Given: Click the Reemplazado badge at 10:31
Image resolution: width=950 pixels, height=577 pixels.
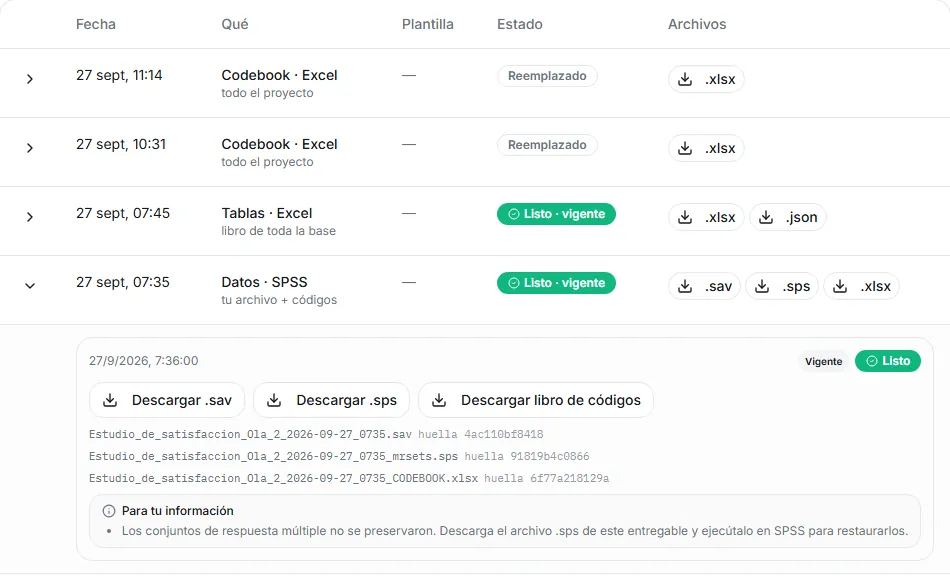Looking at the screenshot, I should tap(547, 145).
